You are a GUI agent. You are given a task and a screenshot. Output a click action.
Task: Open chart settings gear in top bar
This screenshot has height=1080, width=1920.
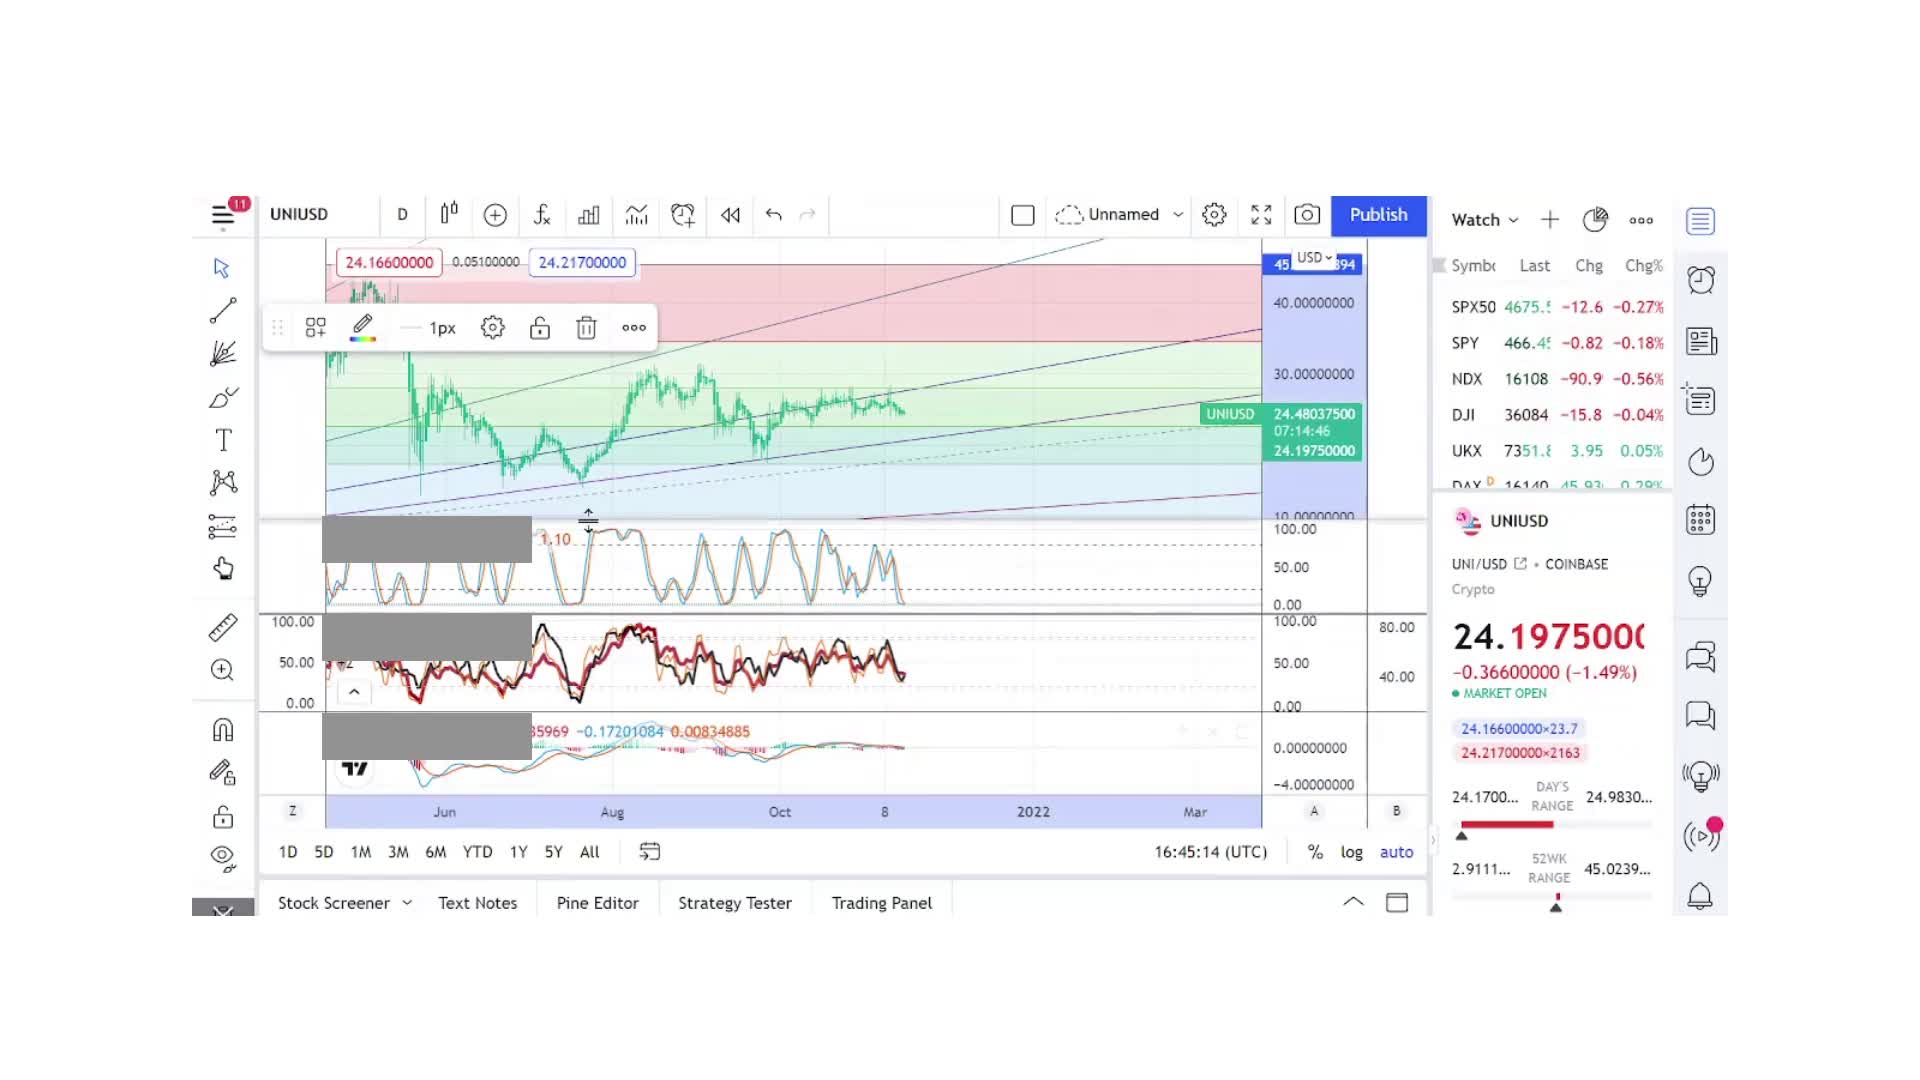click(x=1214, y=215)
